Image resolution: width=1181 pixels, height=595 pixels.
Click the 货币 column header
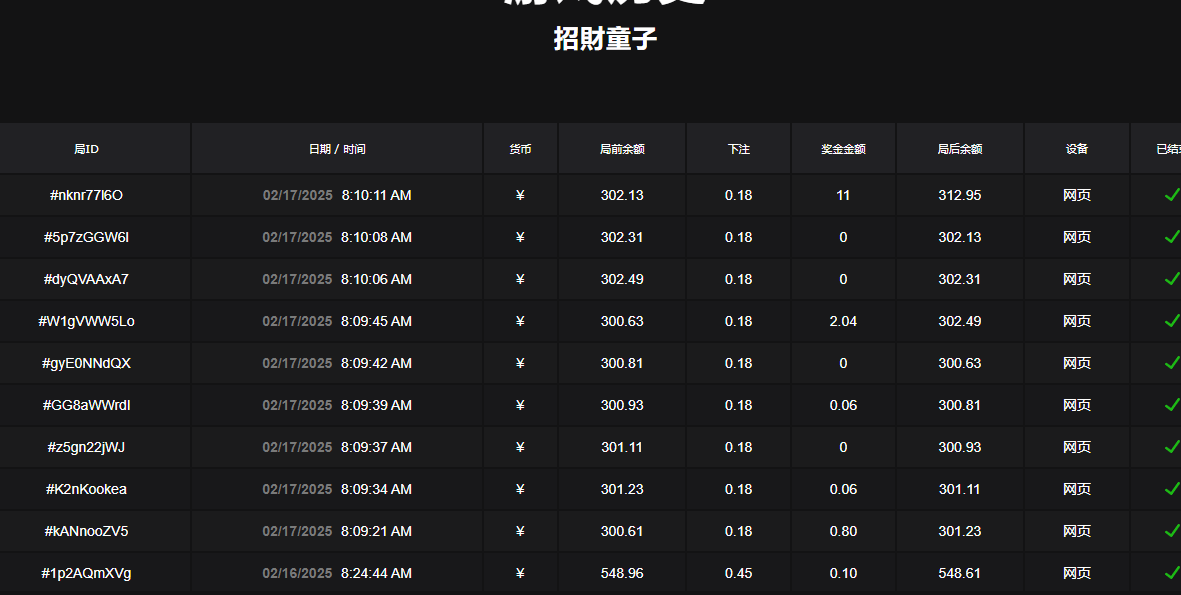pos(519,148)
